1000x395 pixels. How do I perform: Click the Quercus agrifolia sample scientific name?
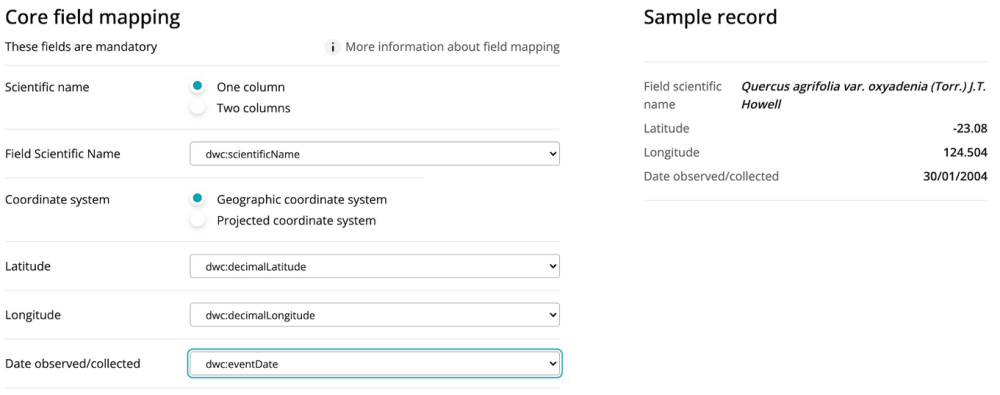point(864,95)
